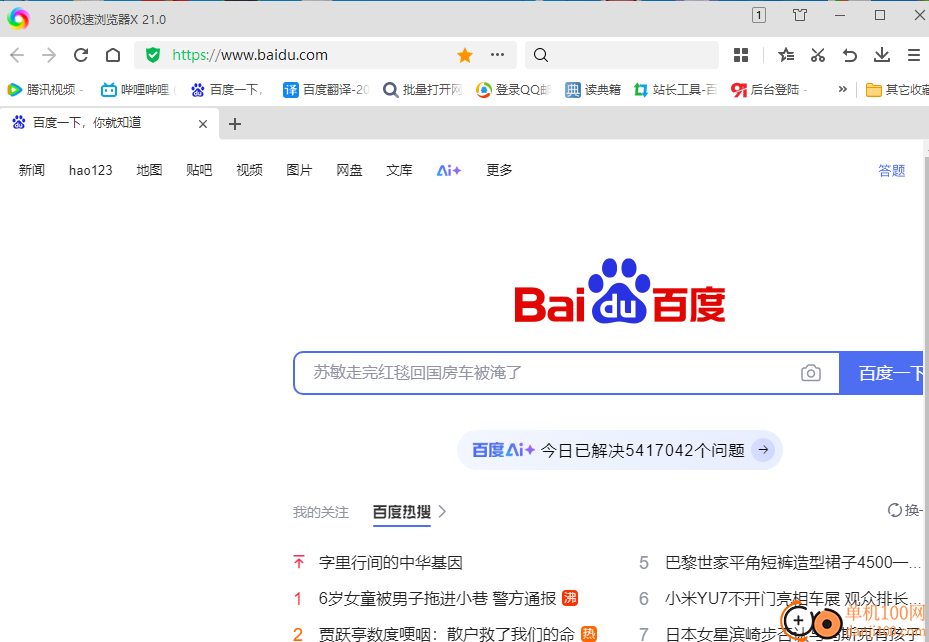929x642 pixels.
Task: Open the 其它收藏 bookmarks folder
Action: (897, 89)
